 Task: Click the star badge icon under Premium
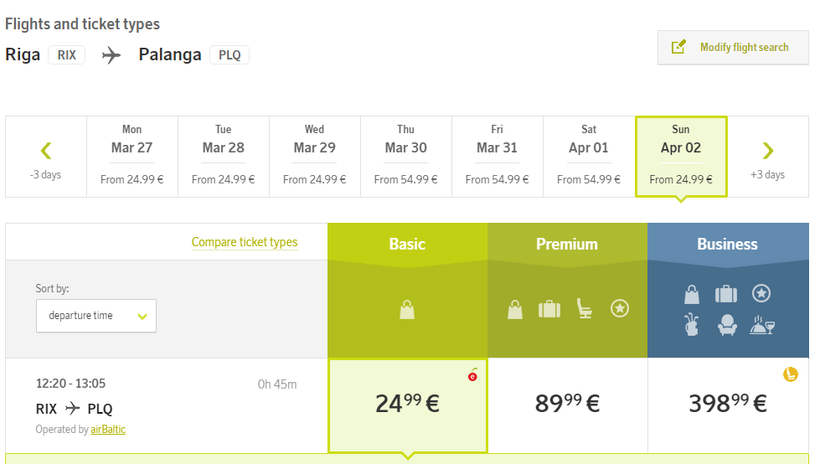pyautogui.click(x=620, y=309)
